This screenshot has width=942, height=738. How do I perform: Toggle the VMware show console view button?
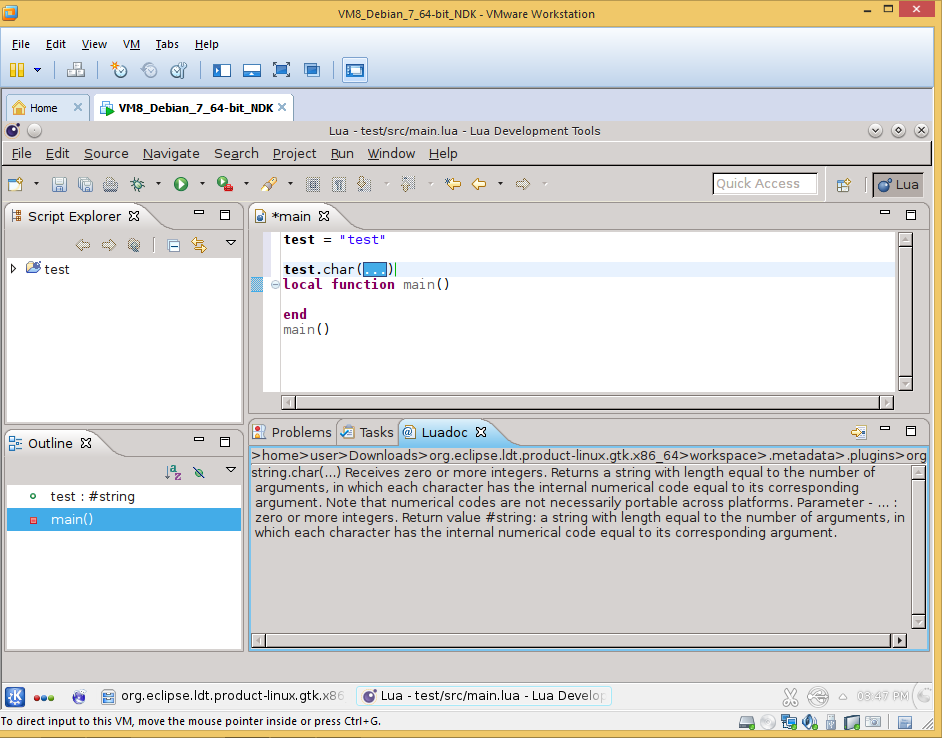(x=355, y=70)
